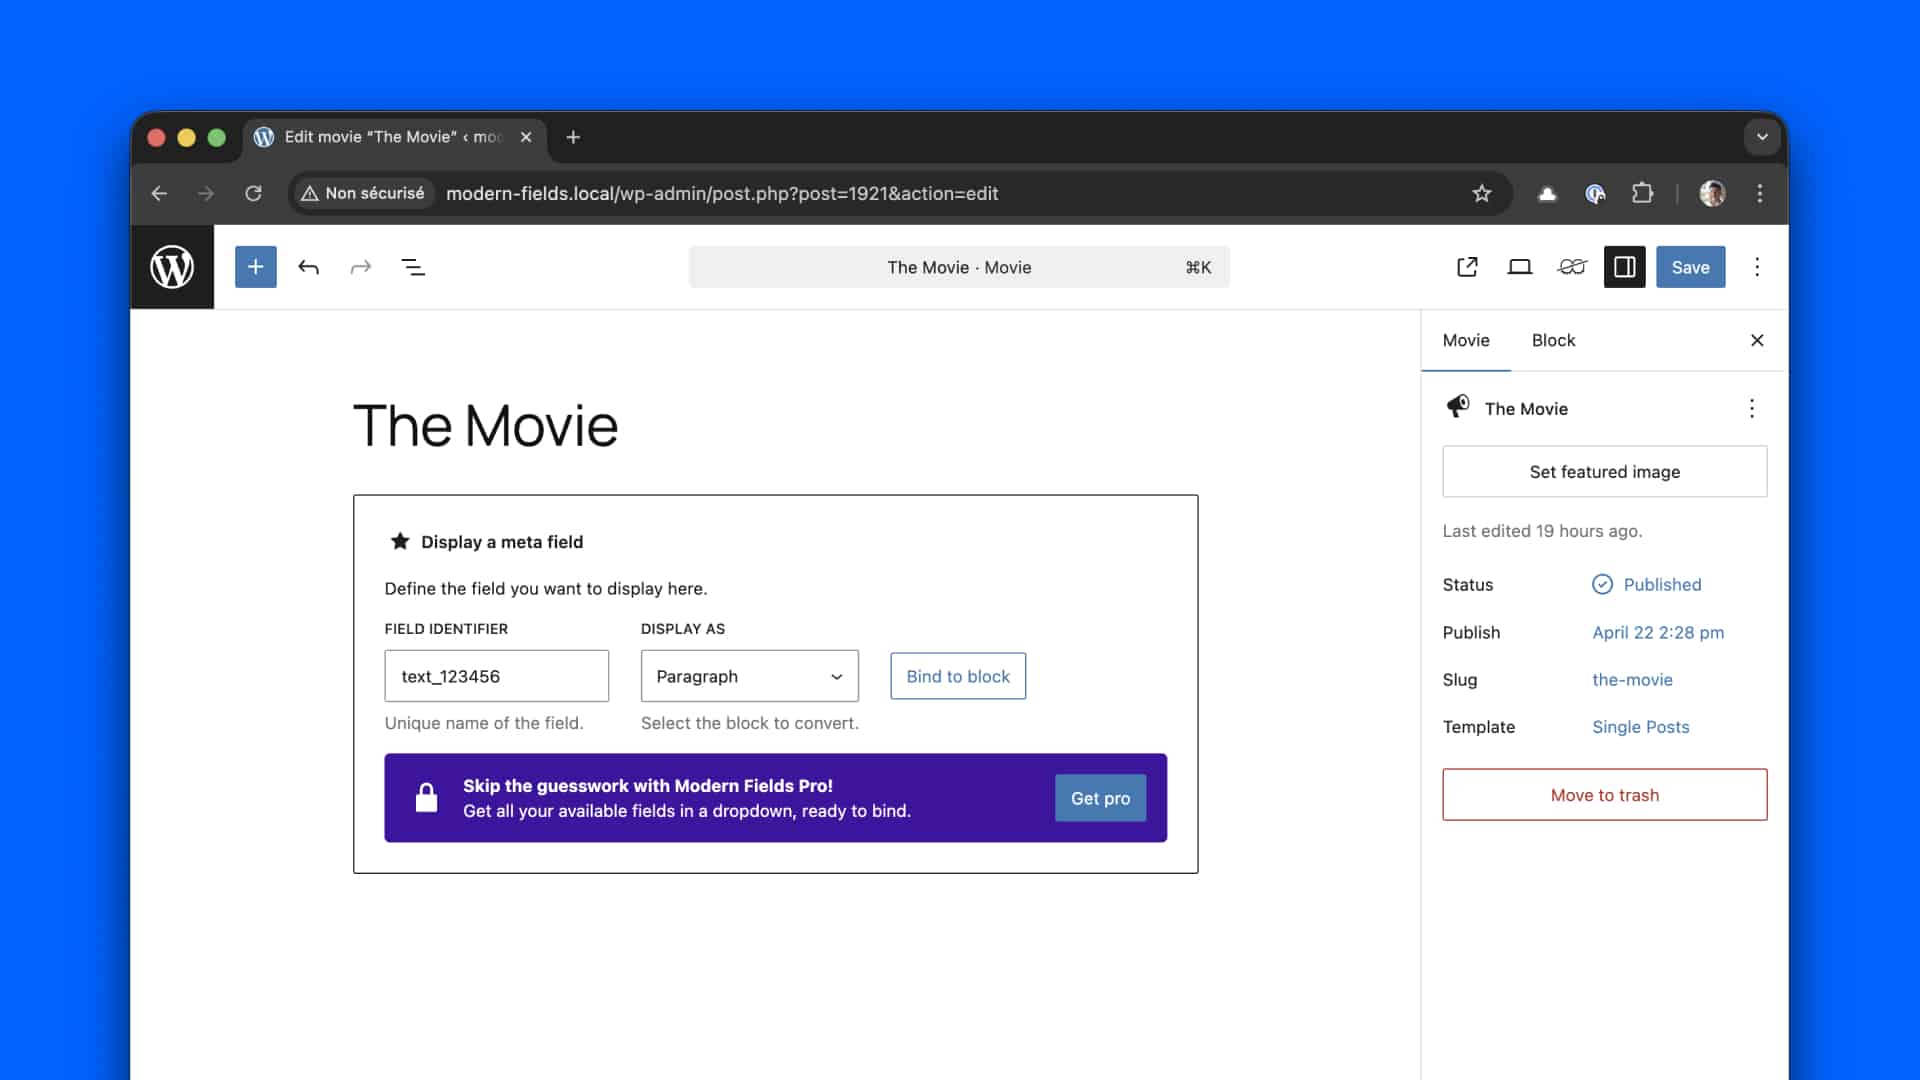Save the post with the Save button
Viewport: 1920px width, 1080px height.
(x=1690, y=267)
